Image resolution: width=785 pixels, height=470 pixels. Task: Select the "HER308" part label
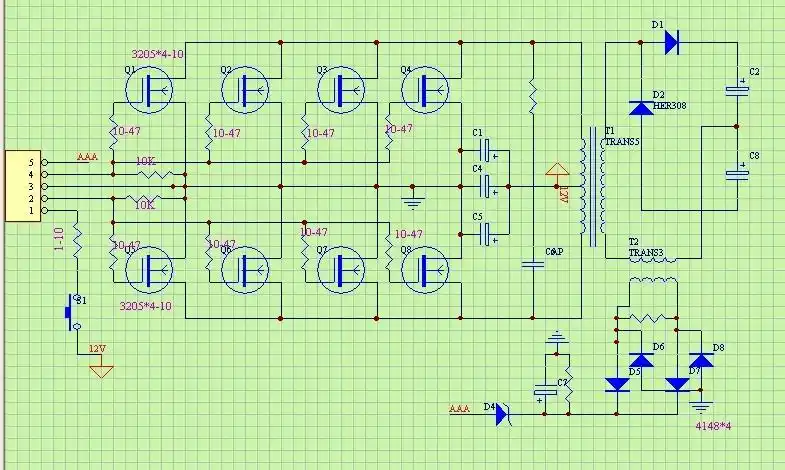(668, 104)
